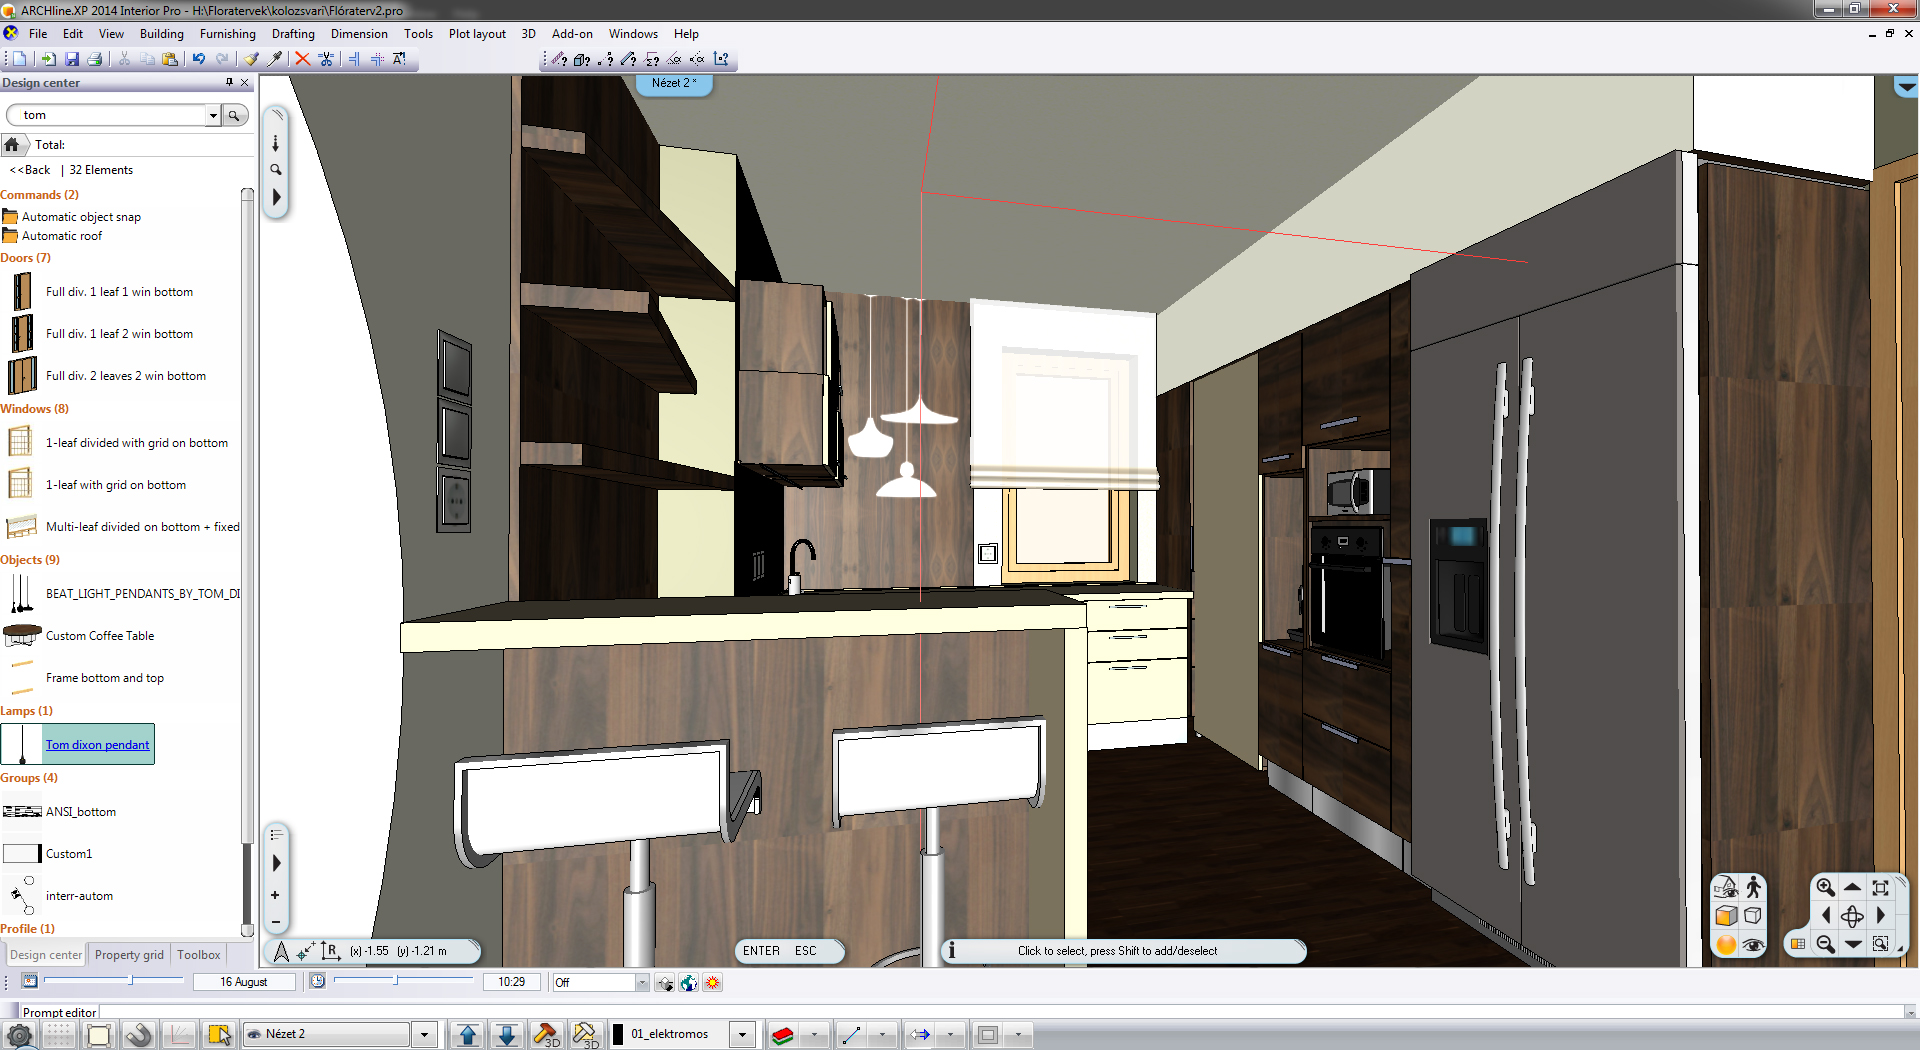Click the red X delete icon
Screen dimensions: 1920x1050
click(302, 59)
